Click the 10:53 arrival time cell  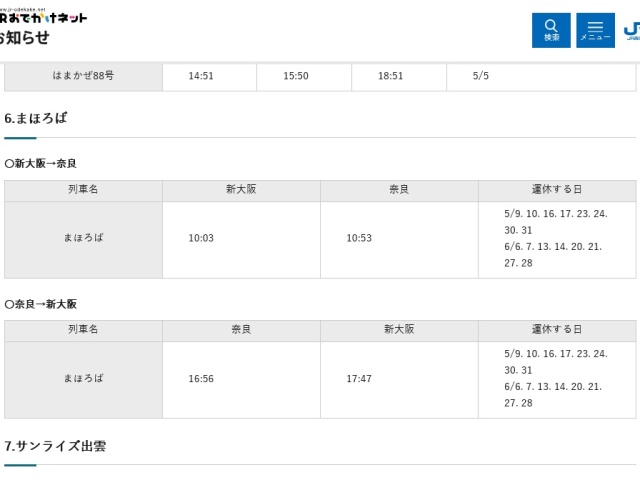(x=359, y=238)
